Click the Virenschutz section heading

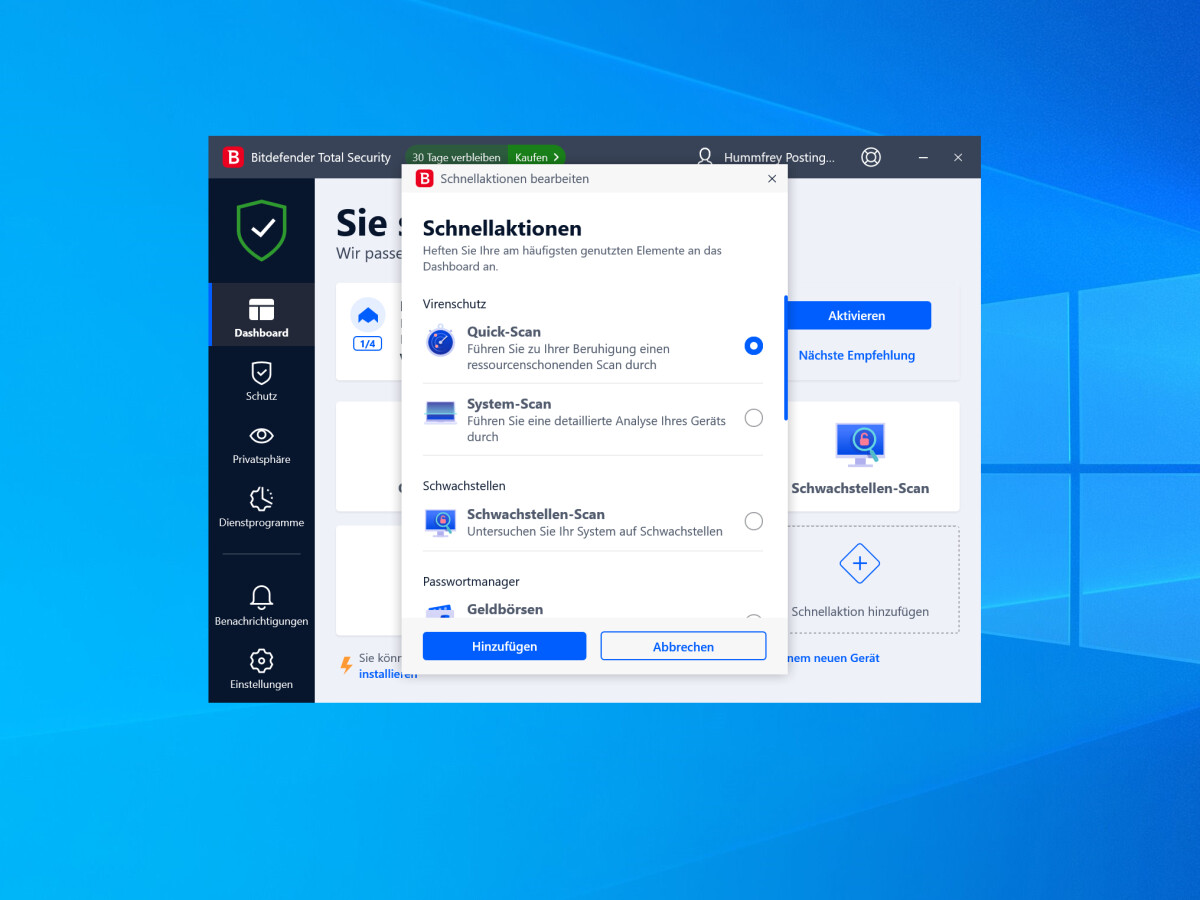pyautogui.click(x=454, y=303)
